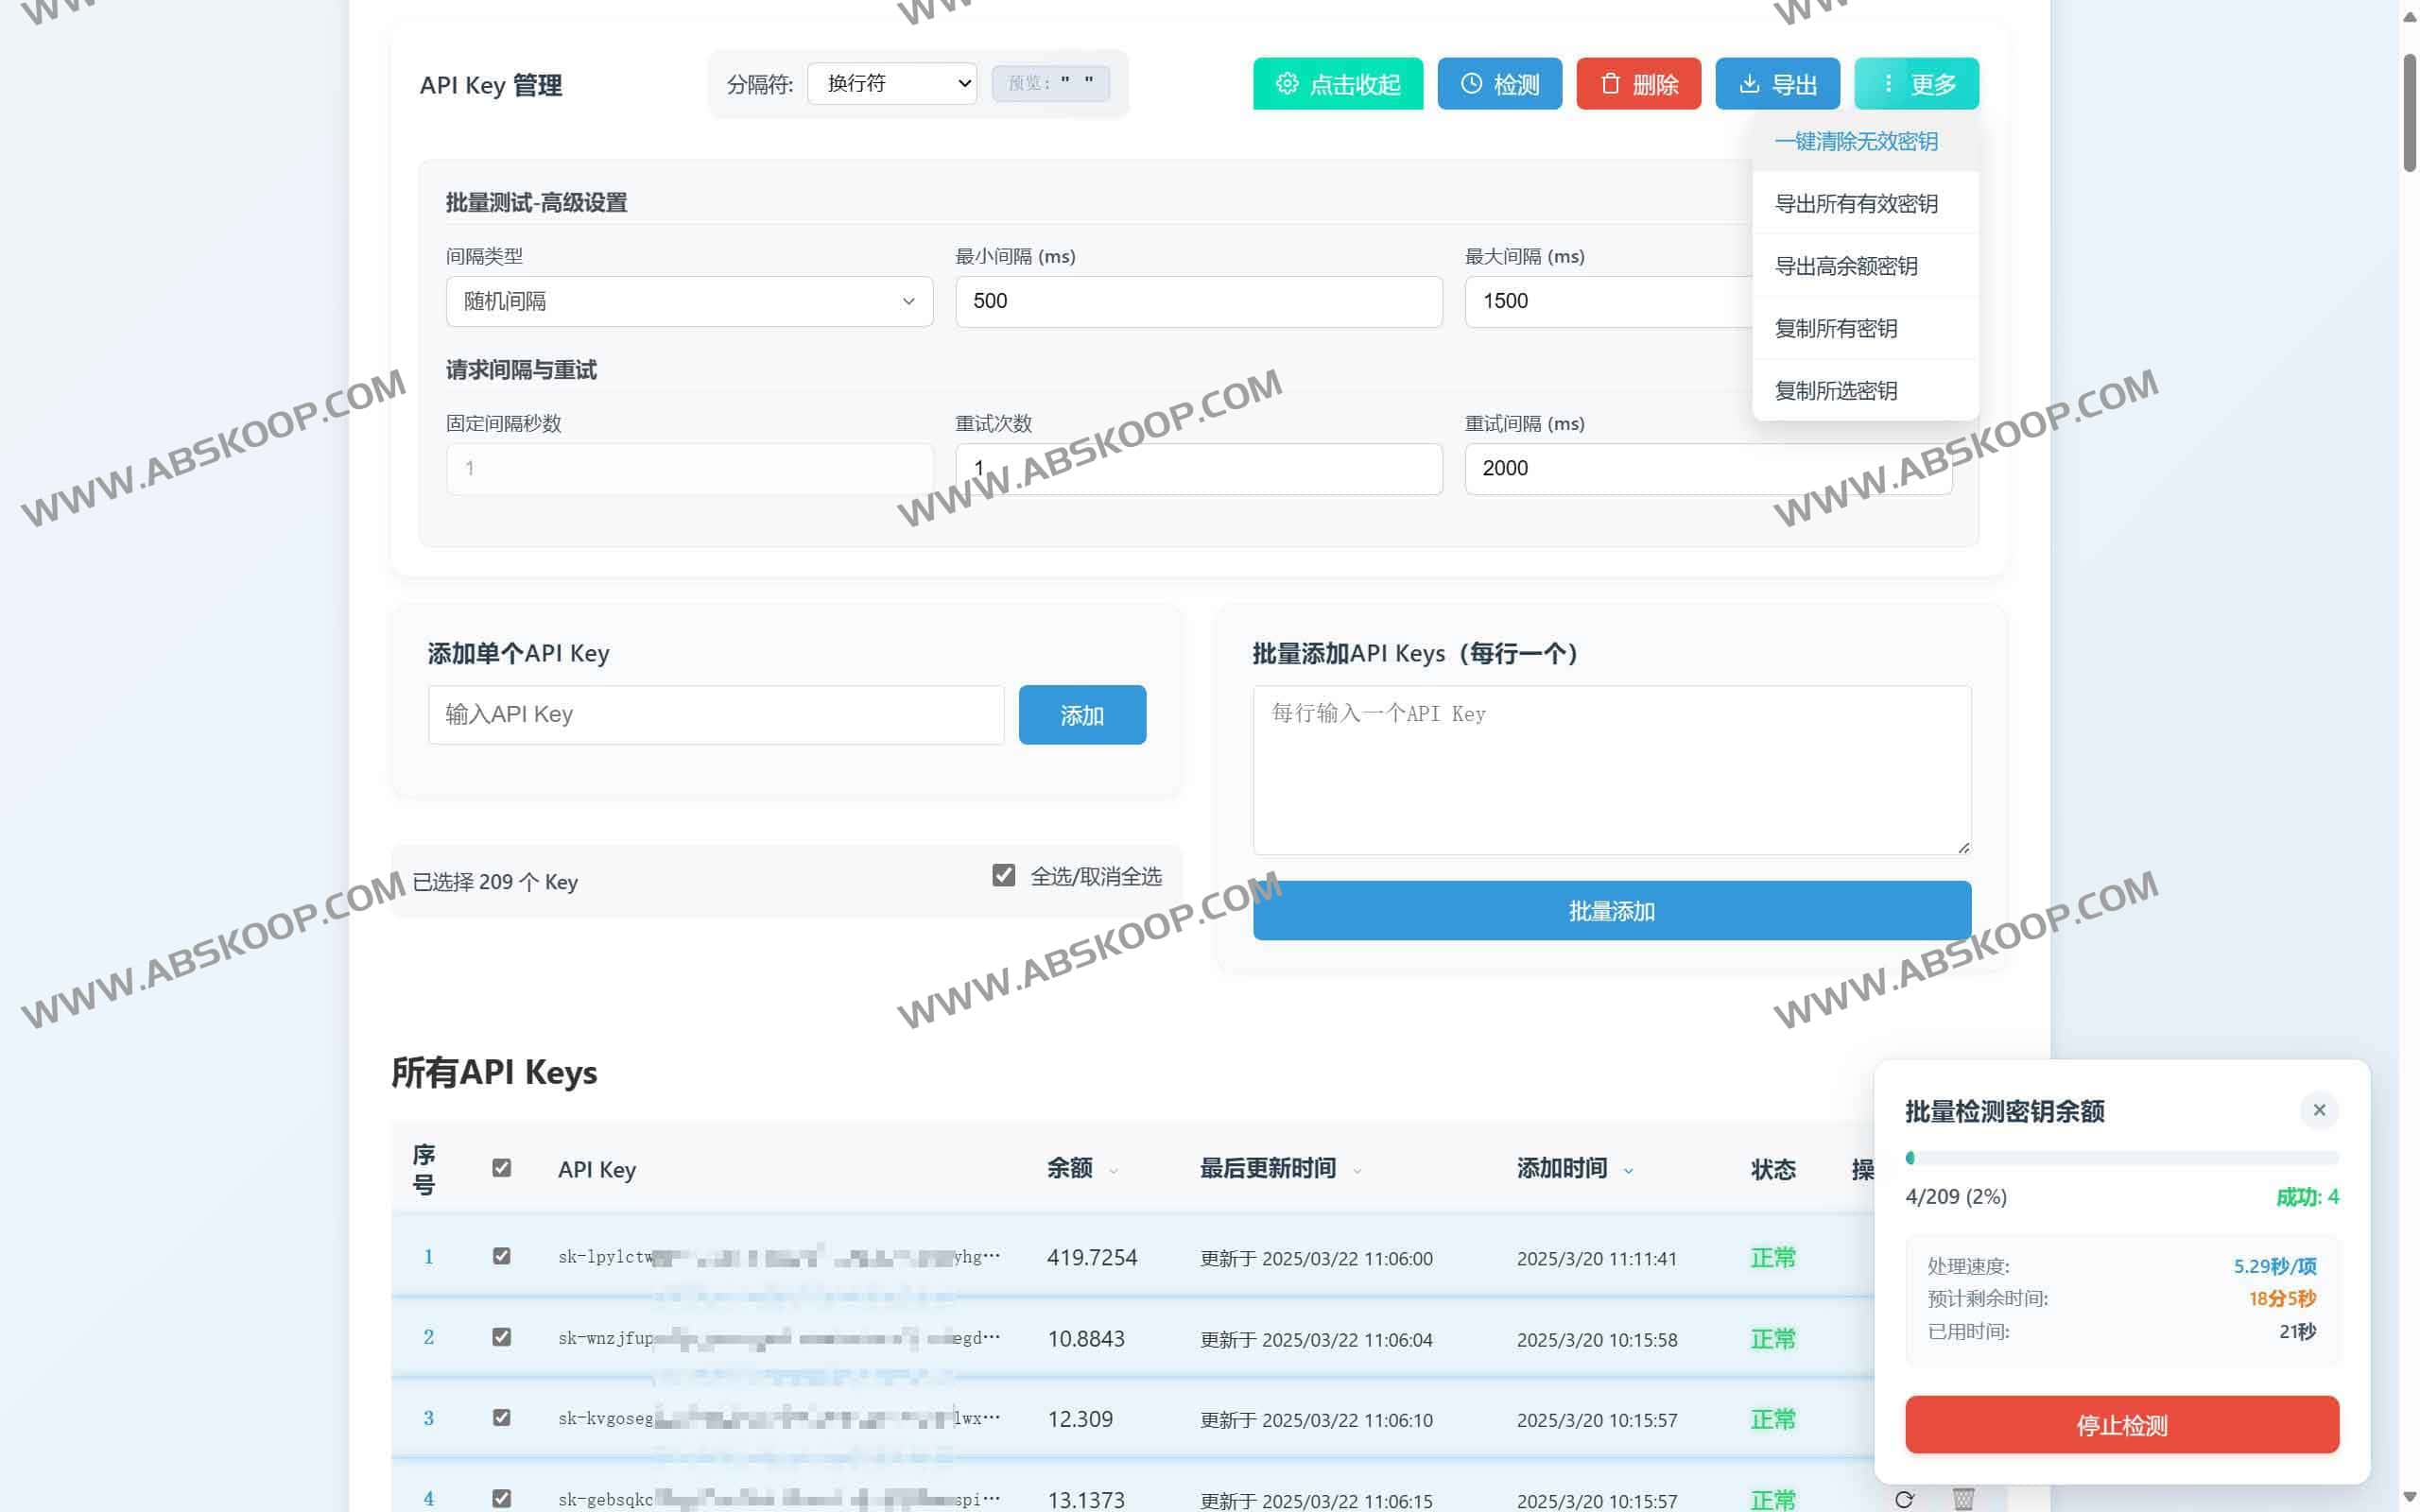This screenshot has height=1512, width=2420.
Task: Click the sort chevron next to 余额
Action: click(1113, 1170)
